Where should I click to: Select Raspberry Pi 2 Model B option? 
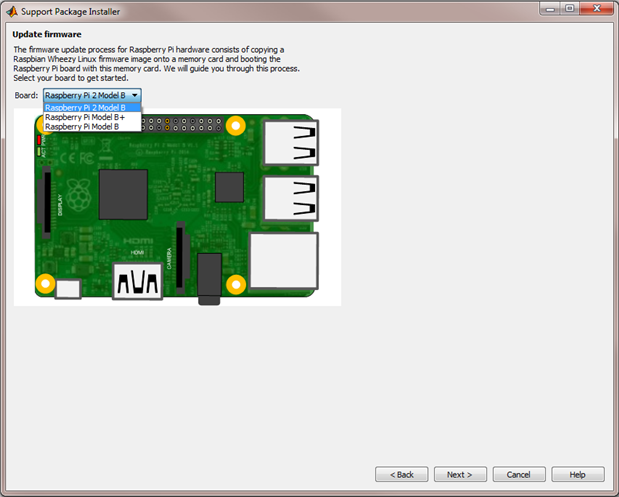coord(85,107)
